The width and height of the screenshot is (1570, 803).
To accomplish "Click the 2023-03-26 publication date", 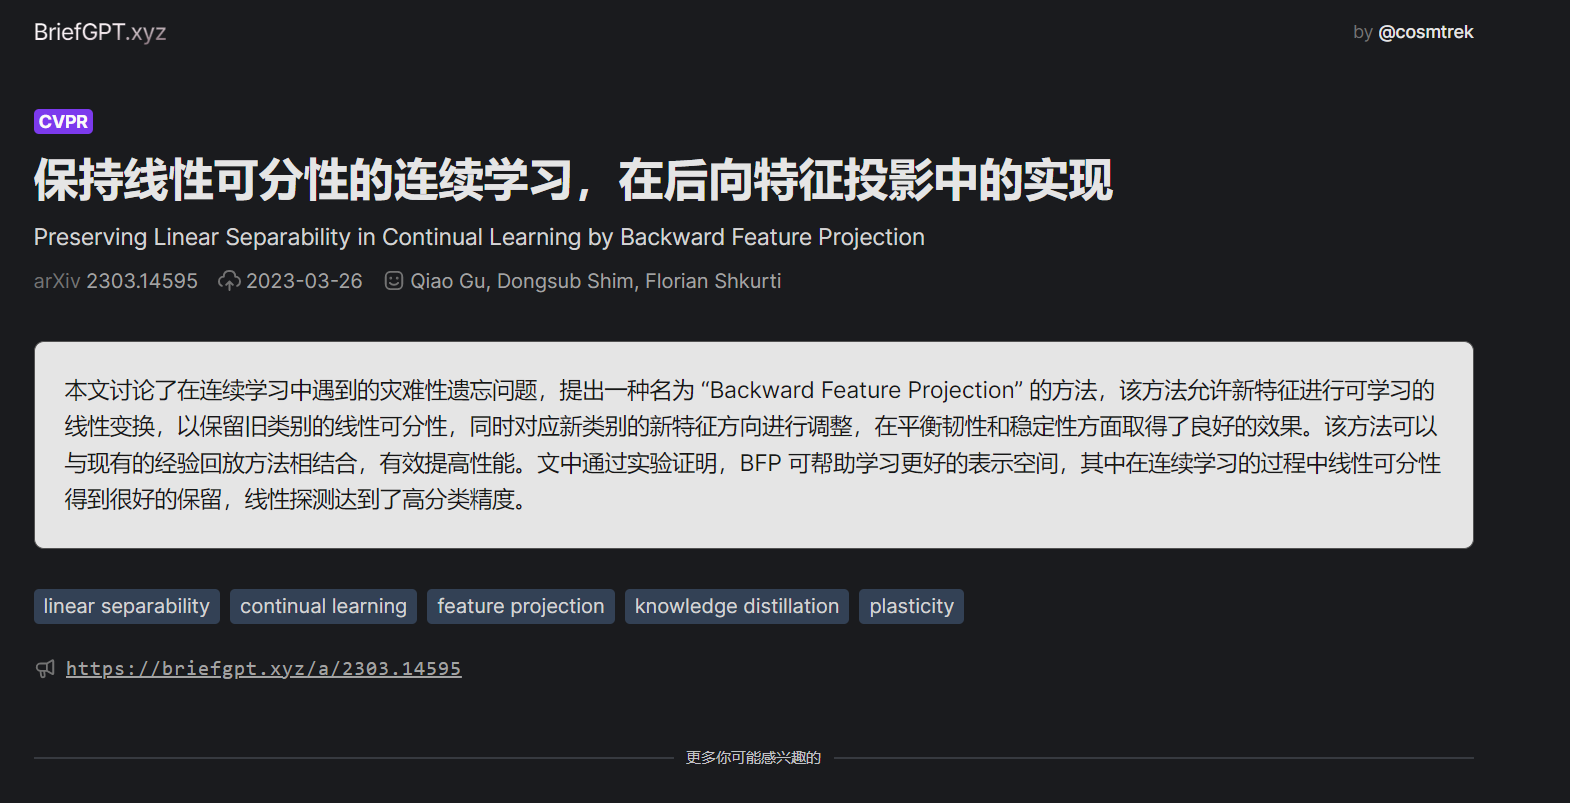I will point(304,281).
